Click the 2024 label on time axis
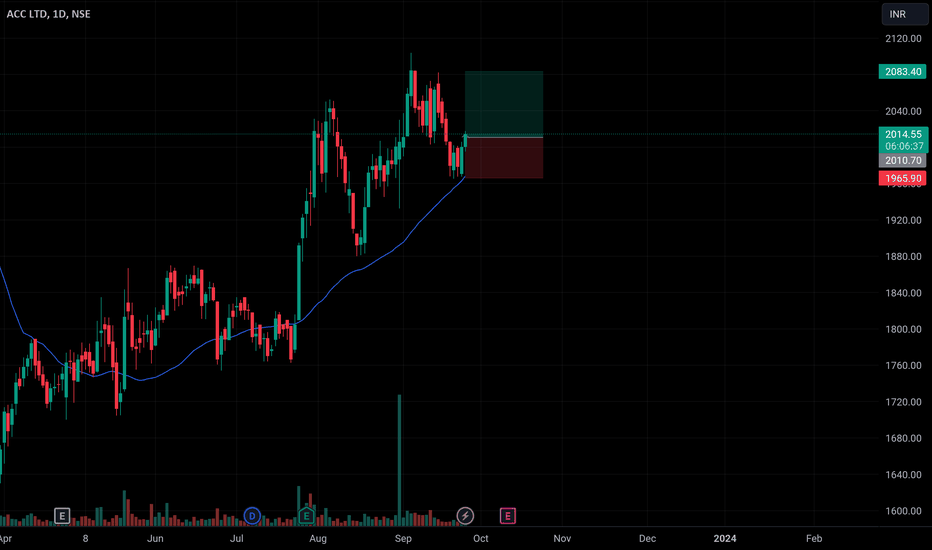This screenshot has width=932, height=550. tap(725, 538)
